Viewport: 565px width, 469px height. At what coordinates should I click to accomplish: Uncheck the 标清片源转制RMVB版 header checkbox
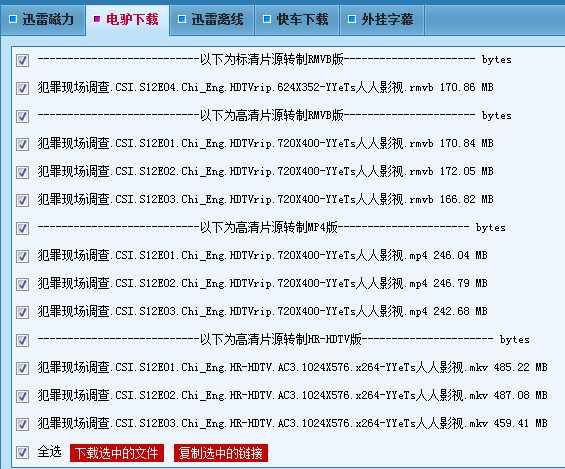[22, 60]
